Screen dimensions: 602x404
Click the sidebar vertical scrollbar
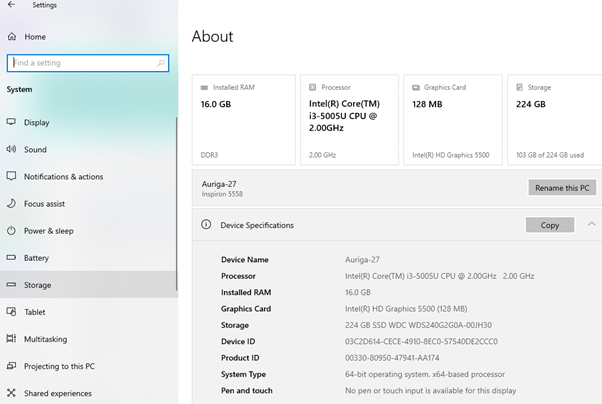177,204
